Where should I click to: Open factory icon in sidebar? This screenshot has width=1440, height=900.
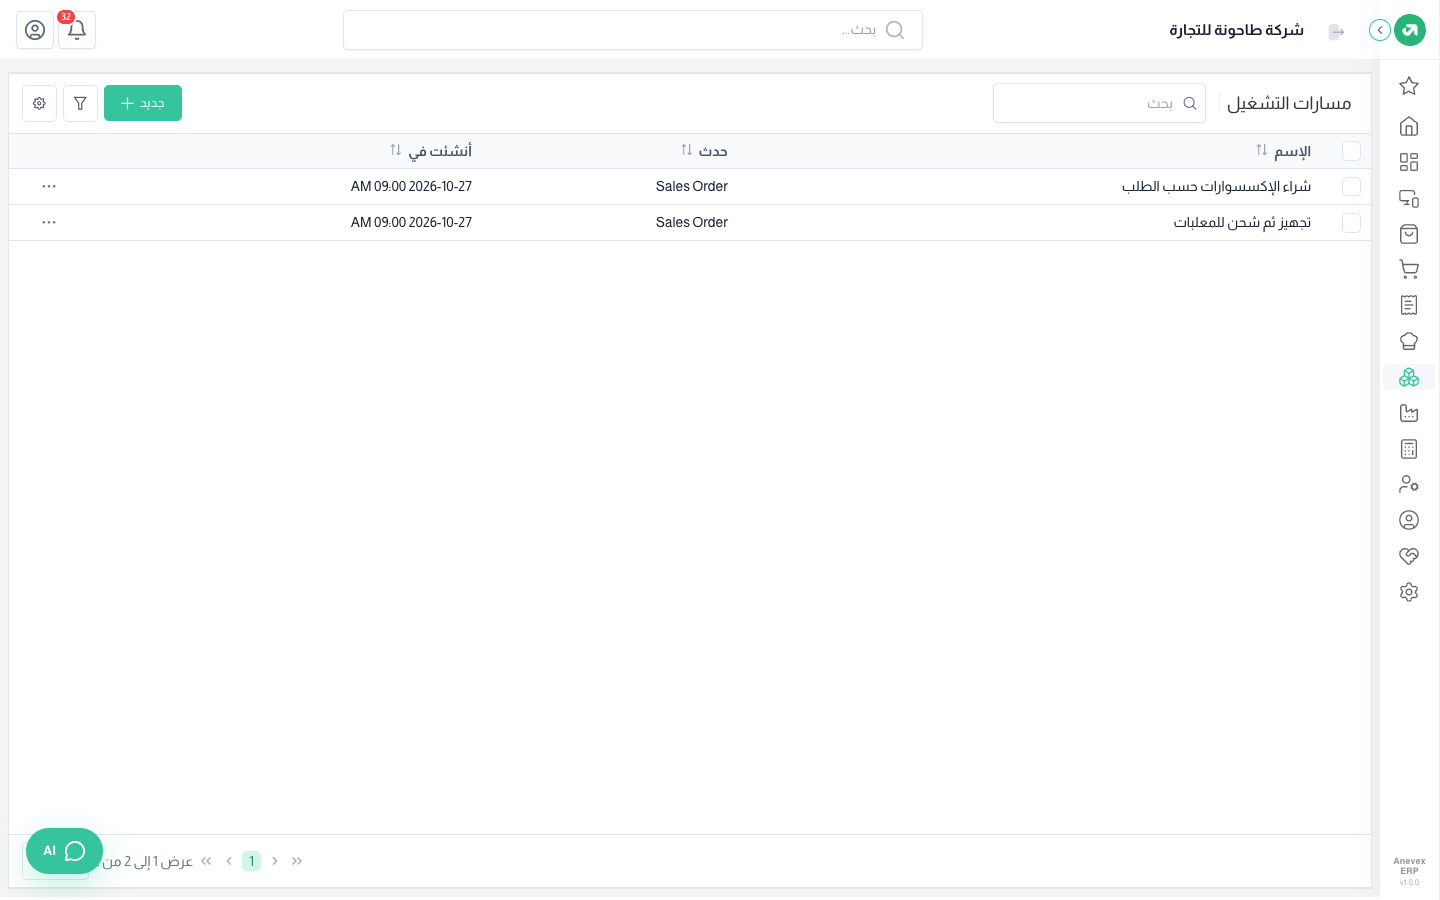1409,413
